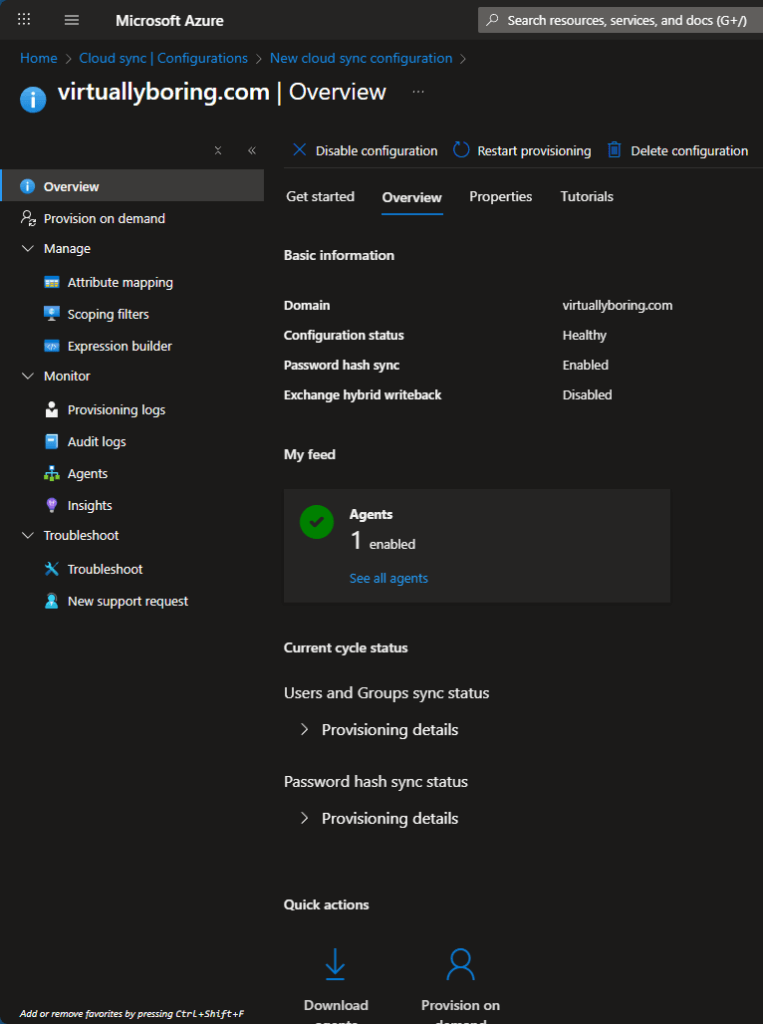The image size is (763, 1024).
Task: Click the Provisioning logs icon
Action: click(x=52, y=410)
